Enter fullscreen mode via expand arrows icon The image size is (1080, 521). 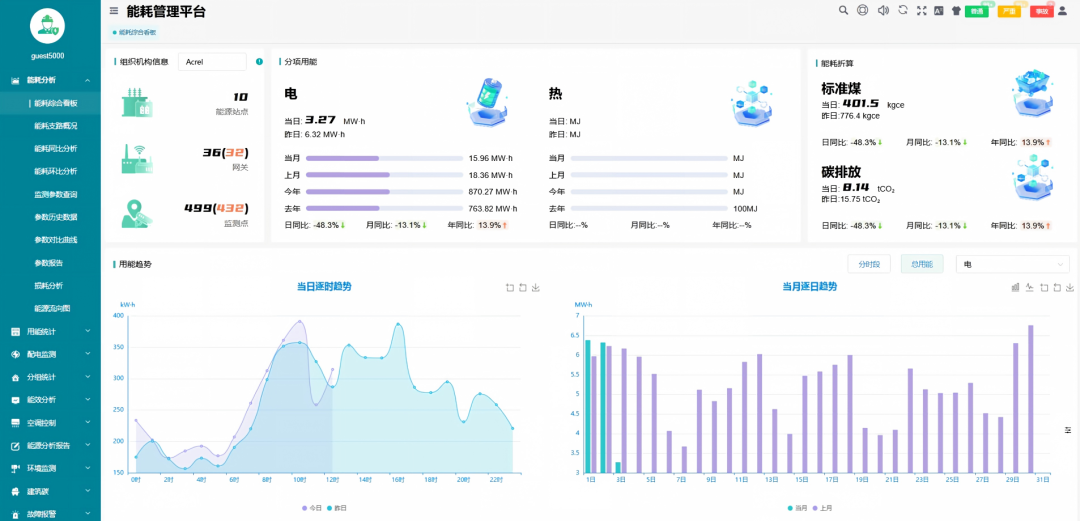coord(922,10)
